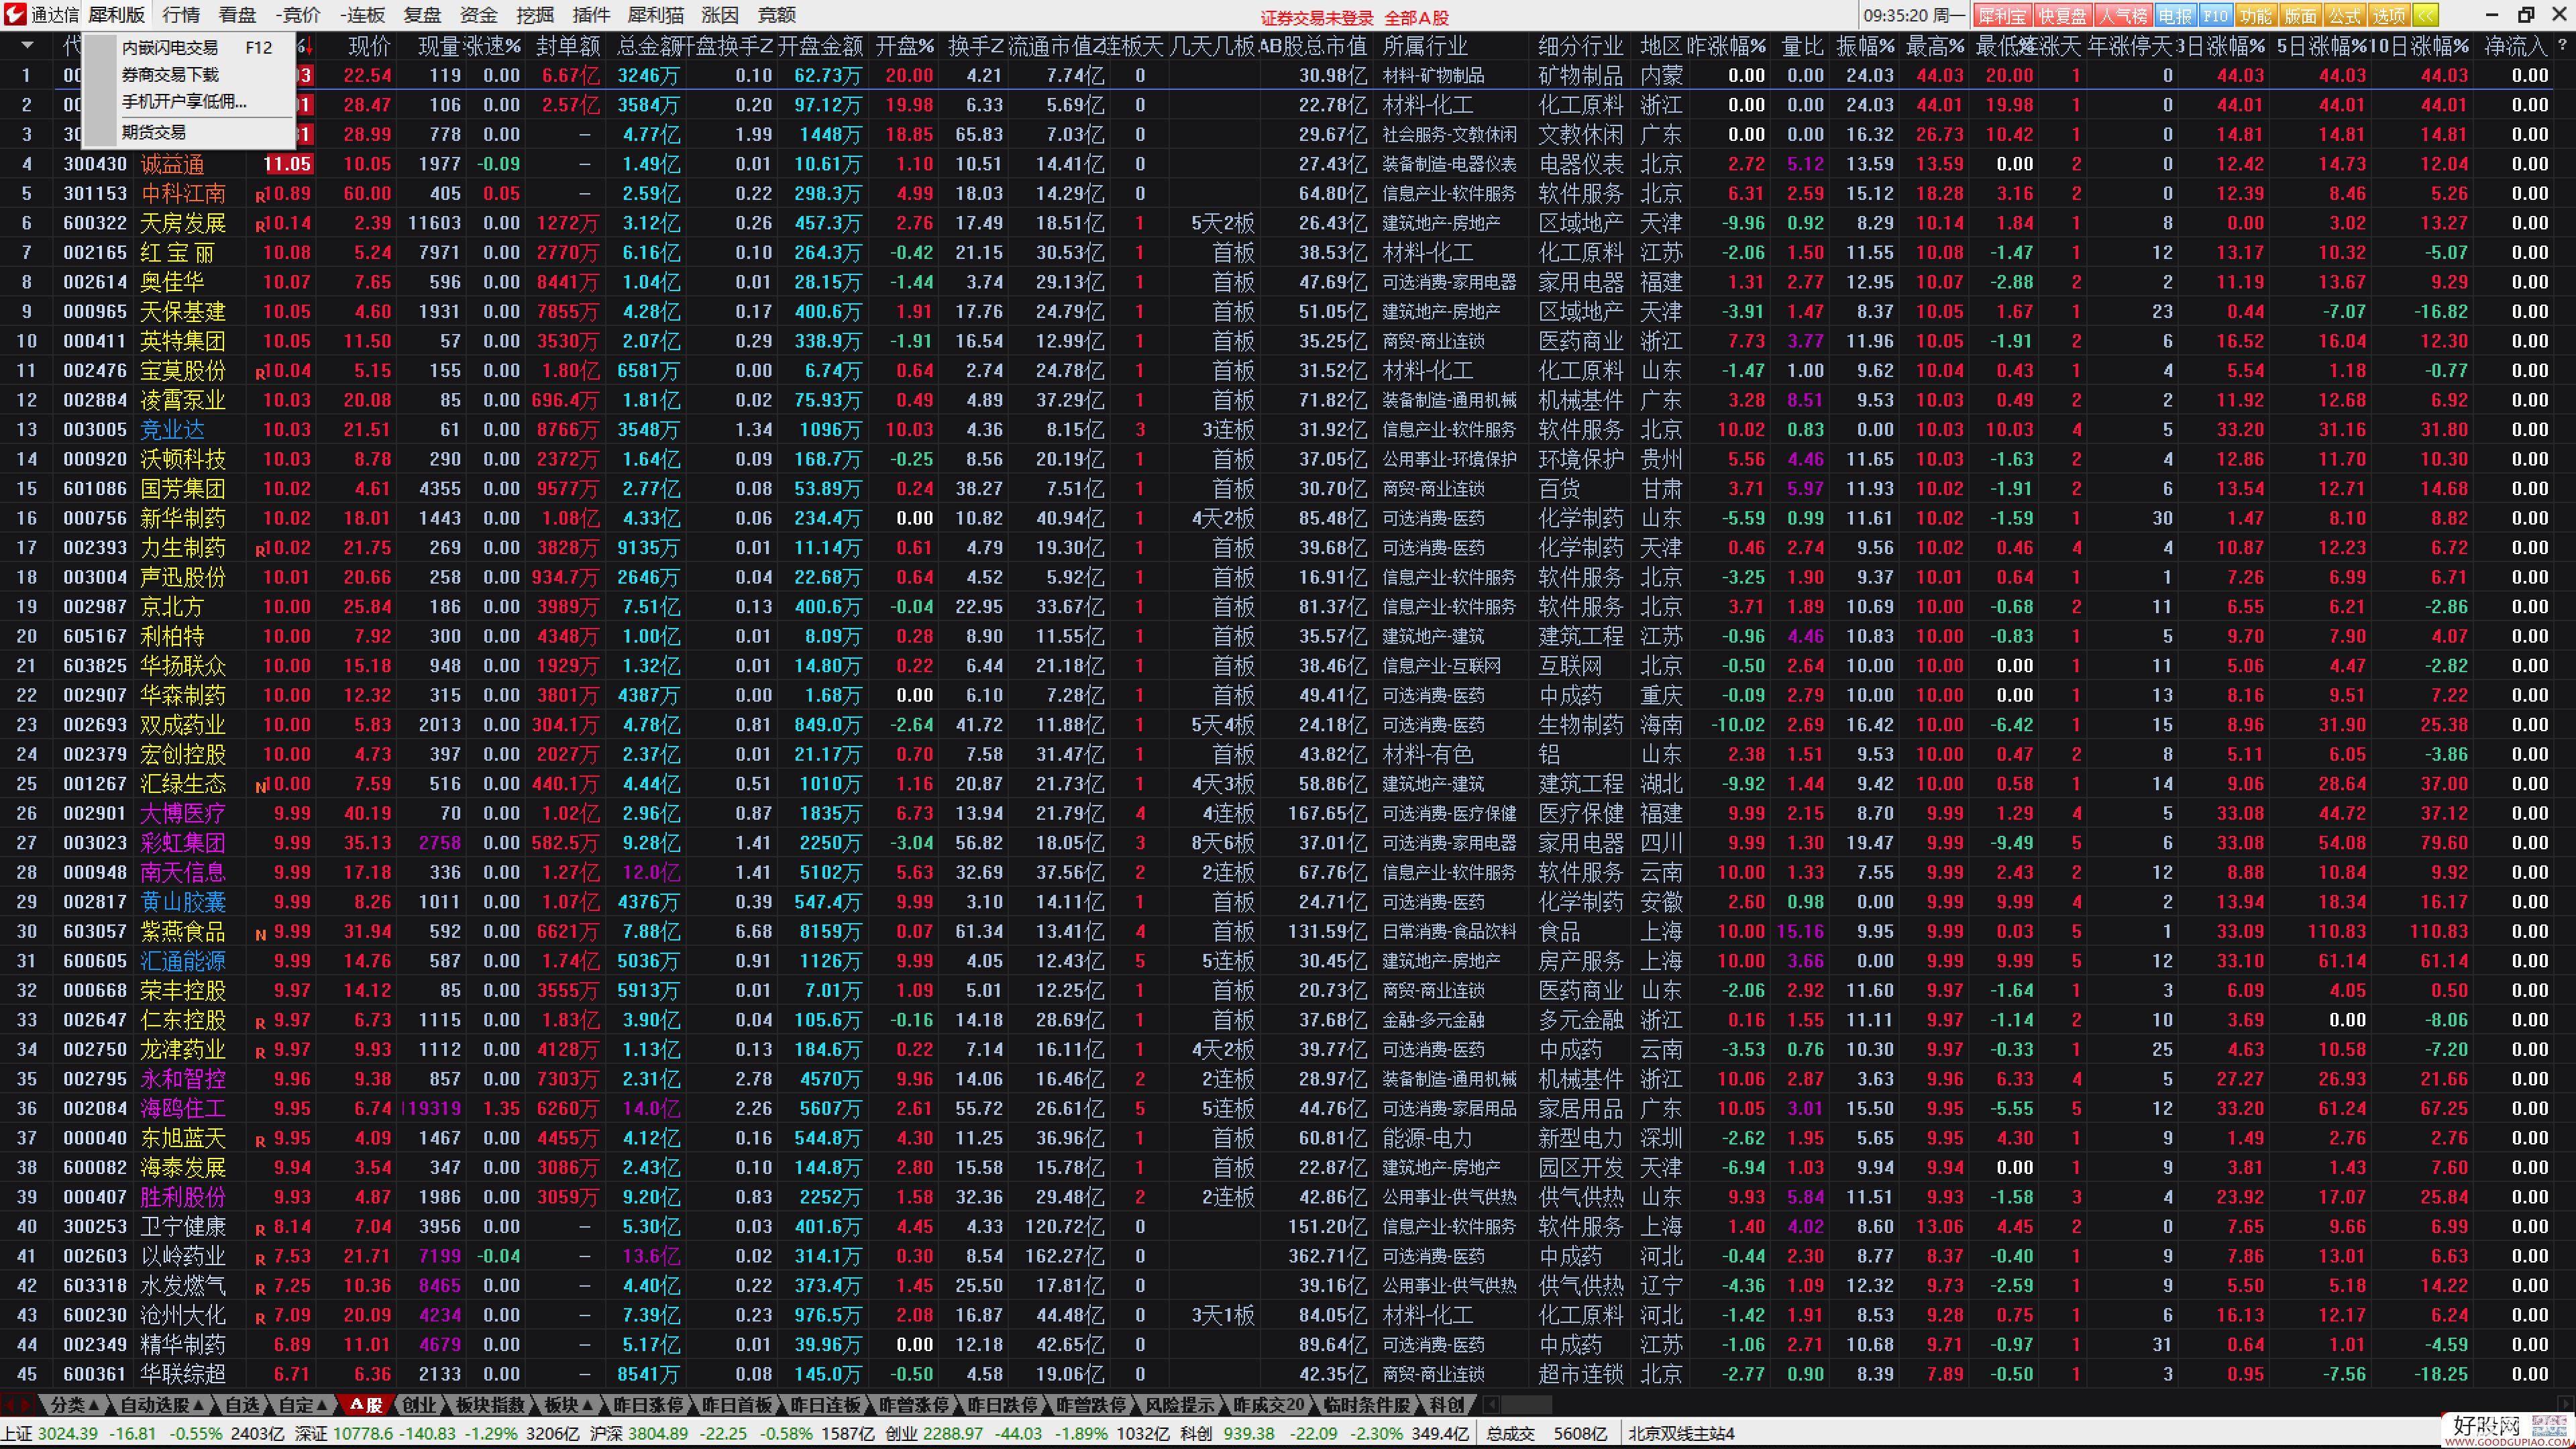Image resolution: width=2576 pixels, height=1449 pixels.
Task: Expand the 自动选股▲ bottom tab
Action: (x=161, y=1404)
